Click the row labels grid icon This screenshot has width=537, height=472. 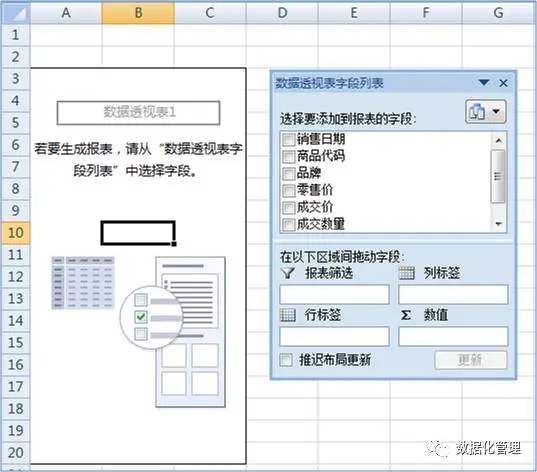click(288, 315)
